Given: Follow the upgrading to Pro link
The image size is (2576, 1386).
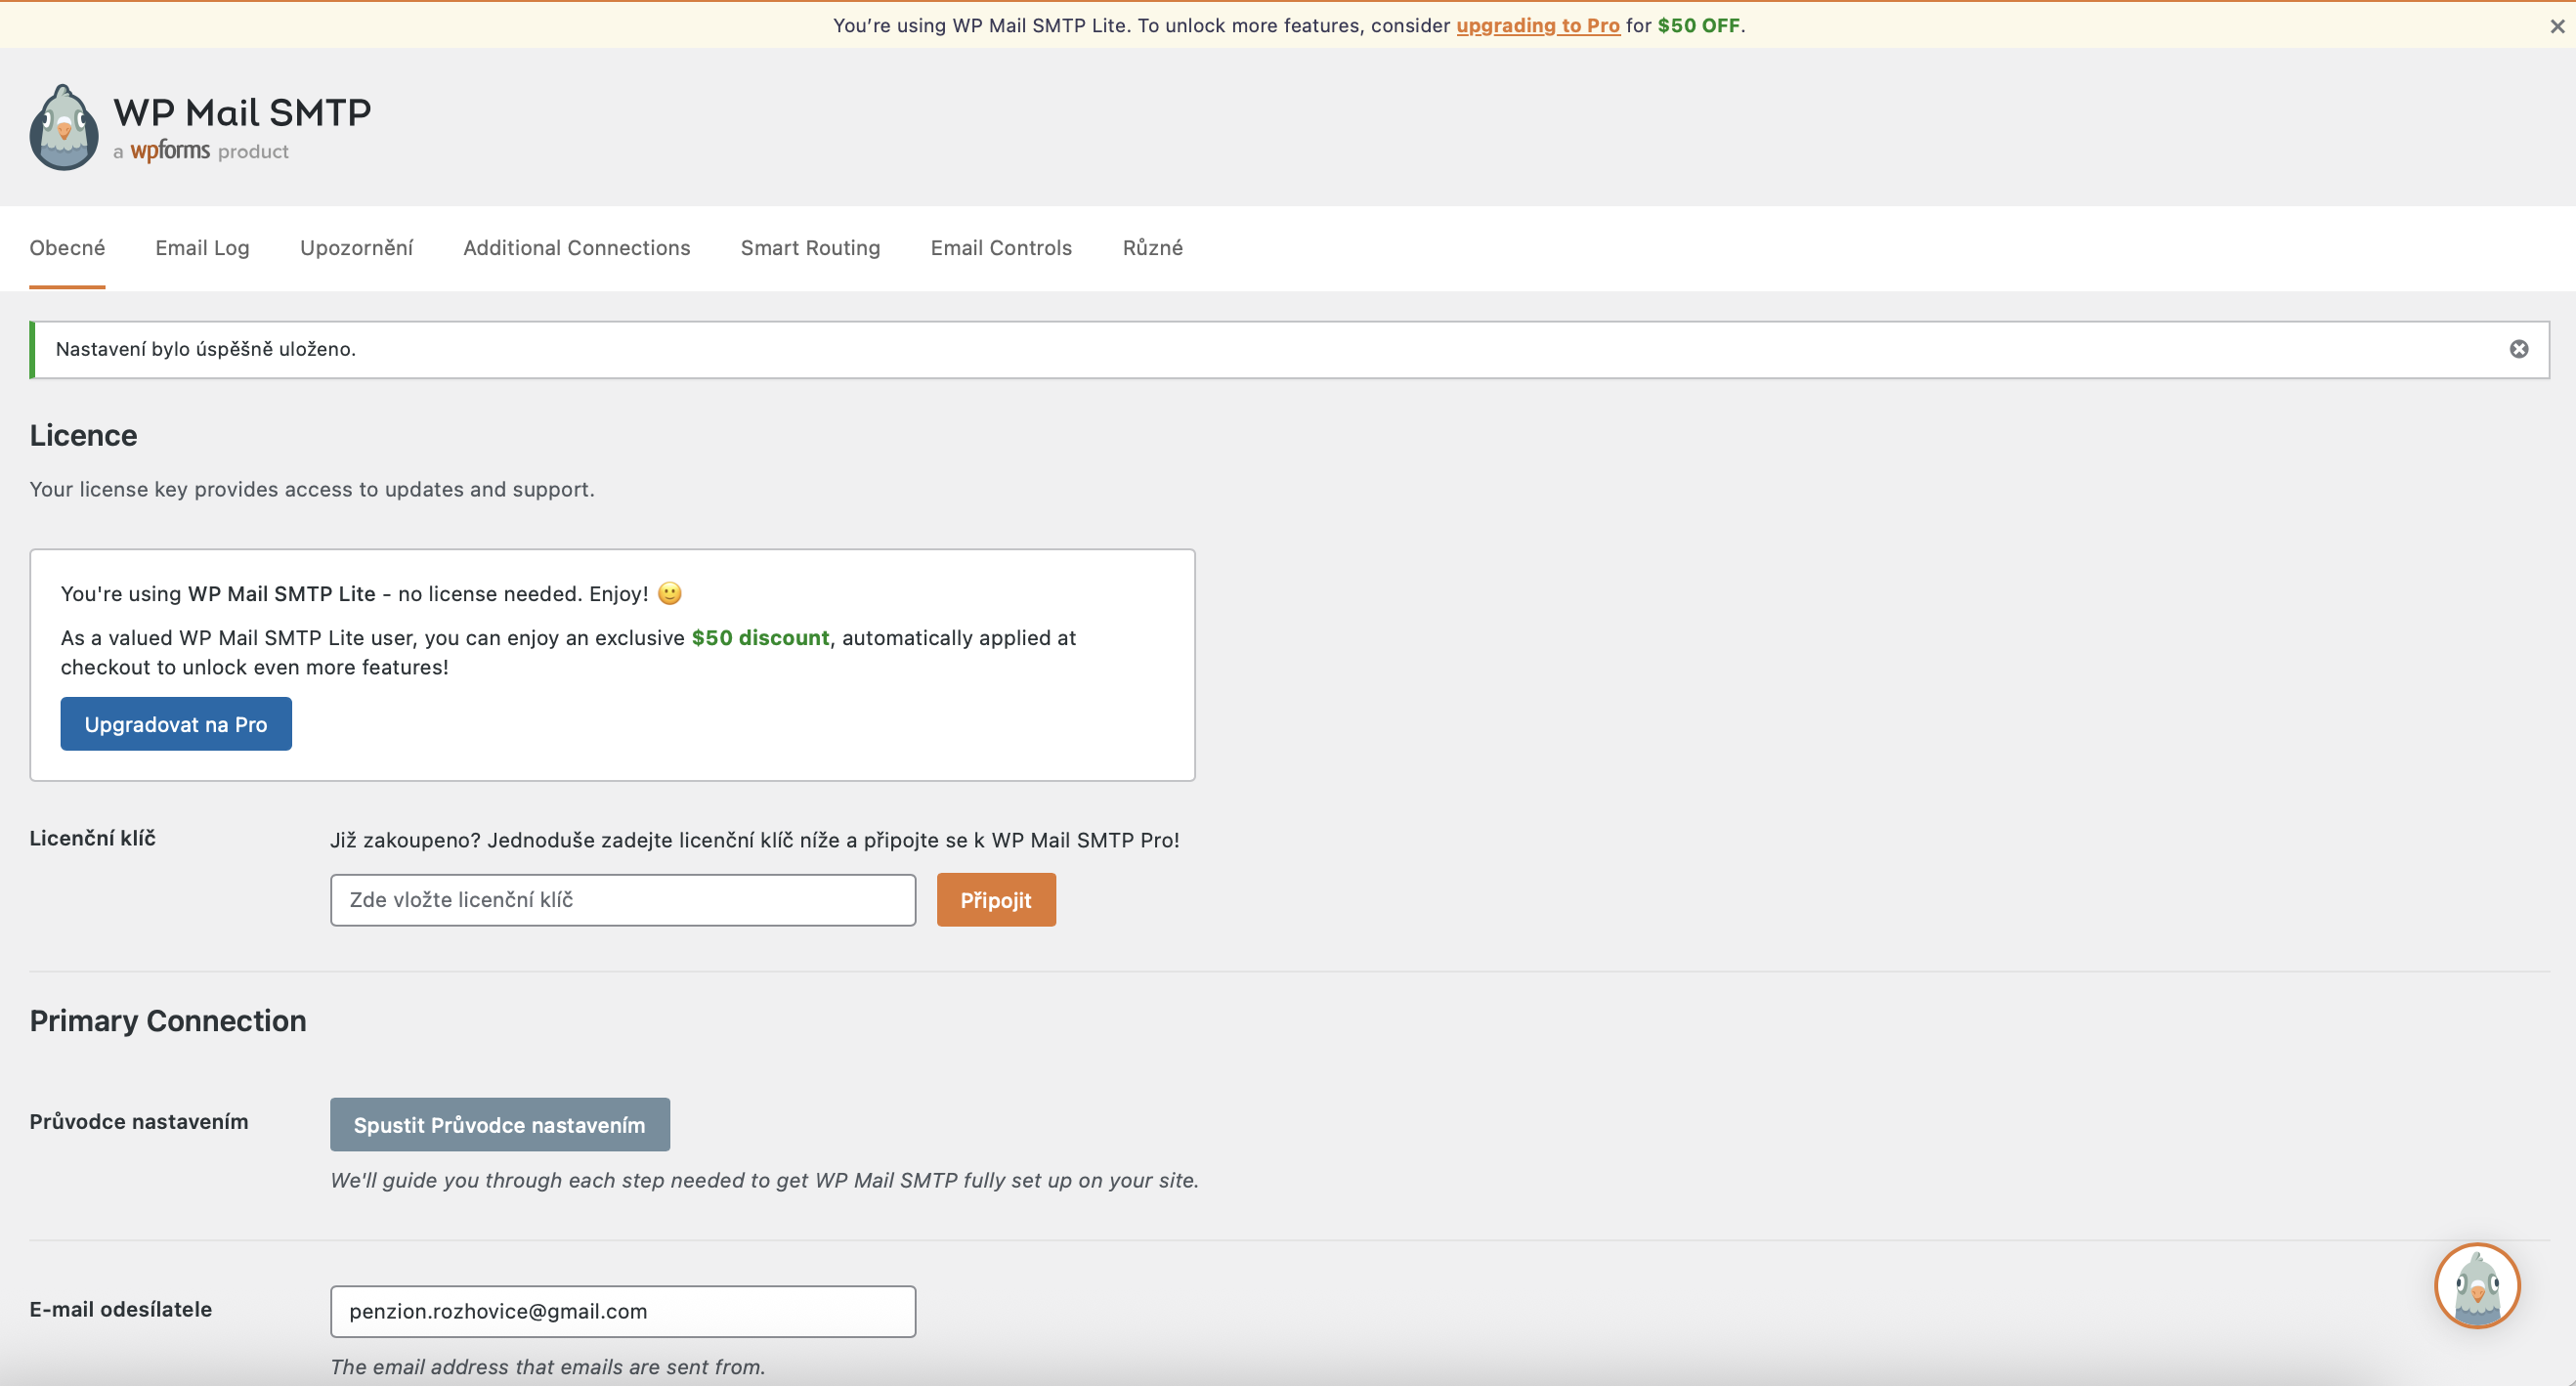Looking at the screenshot, I should pos(1537,26).
